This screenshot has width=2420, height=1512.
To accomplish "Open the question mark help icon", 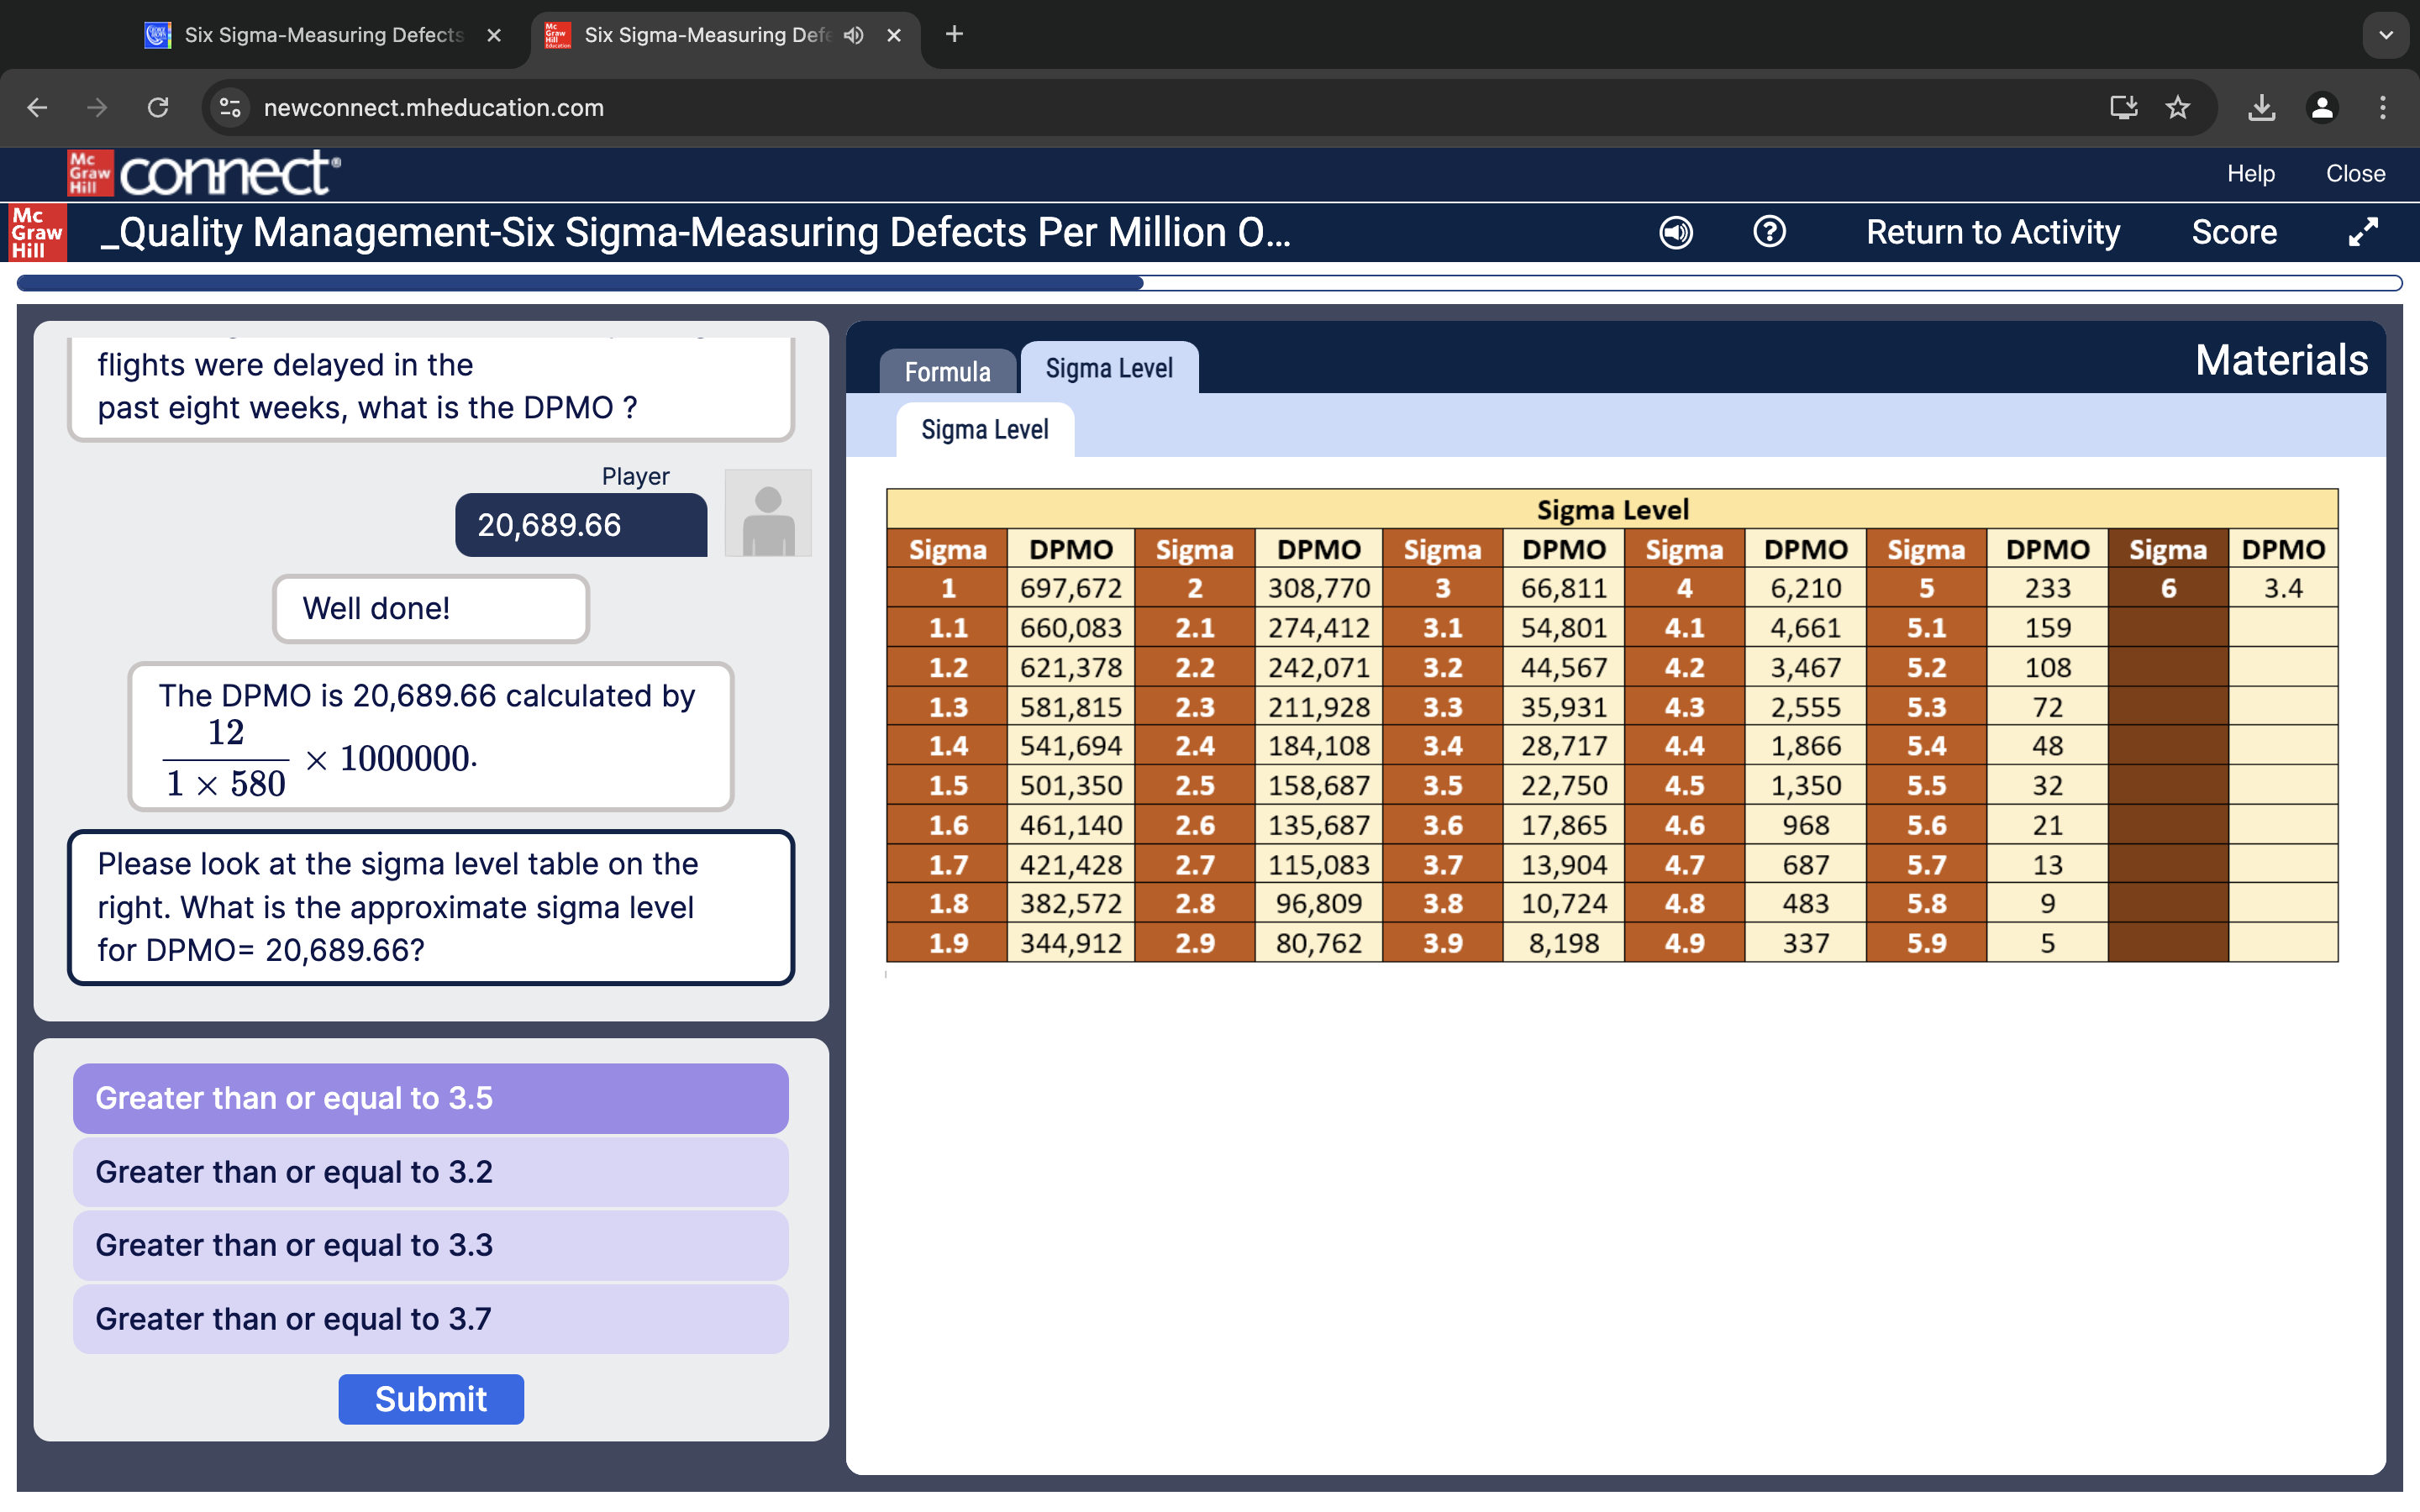I will coord(1769,232).
